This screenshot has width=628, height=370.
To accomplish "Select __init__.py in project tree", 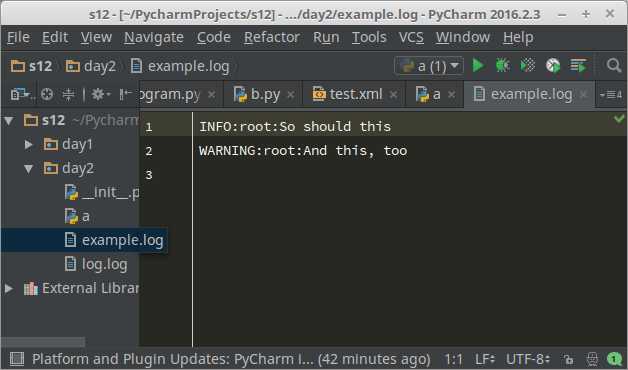I will [x=102, y=193].
